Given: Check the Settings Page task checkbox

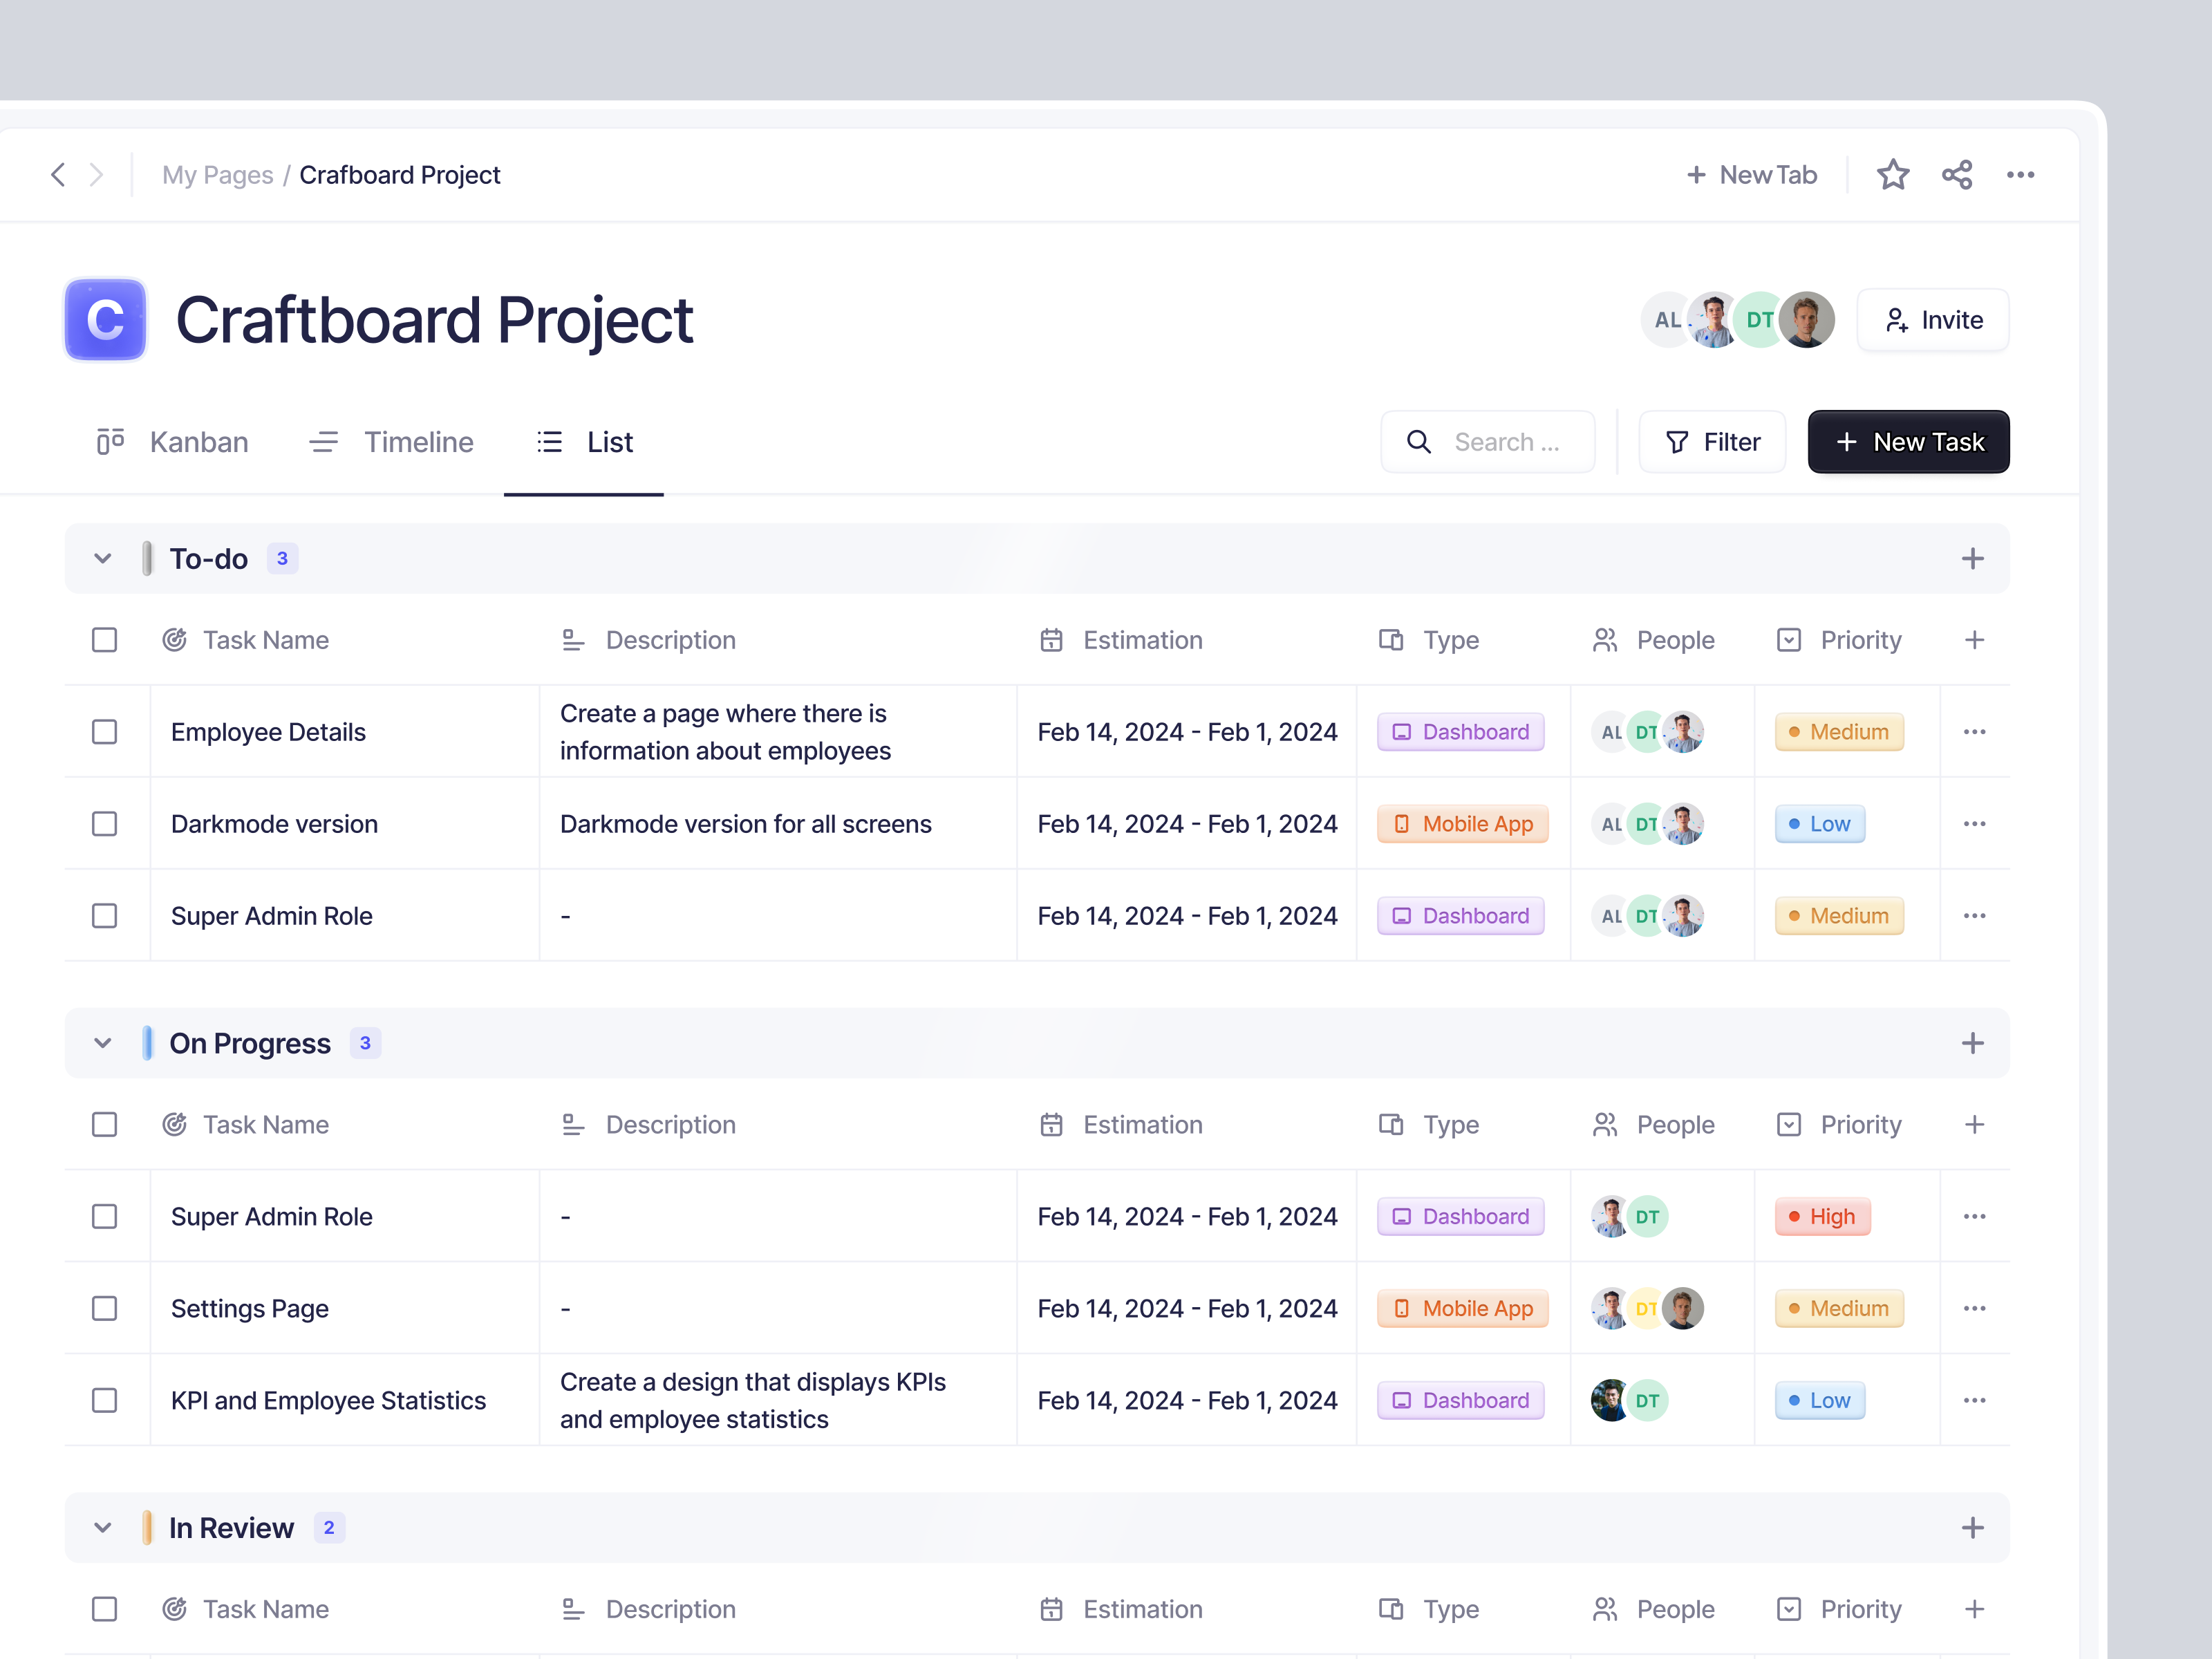Looking at the screenshot, I should 104,1308.
